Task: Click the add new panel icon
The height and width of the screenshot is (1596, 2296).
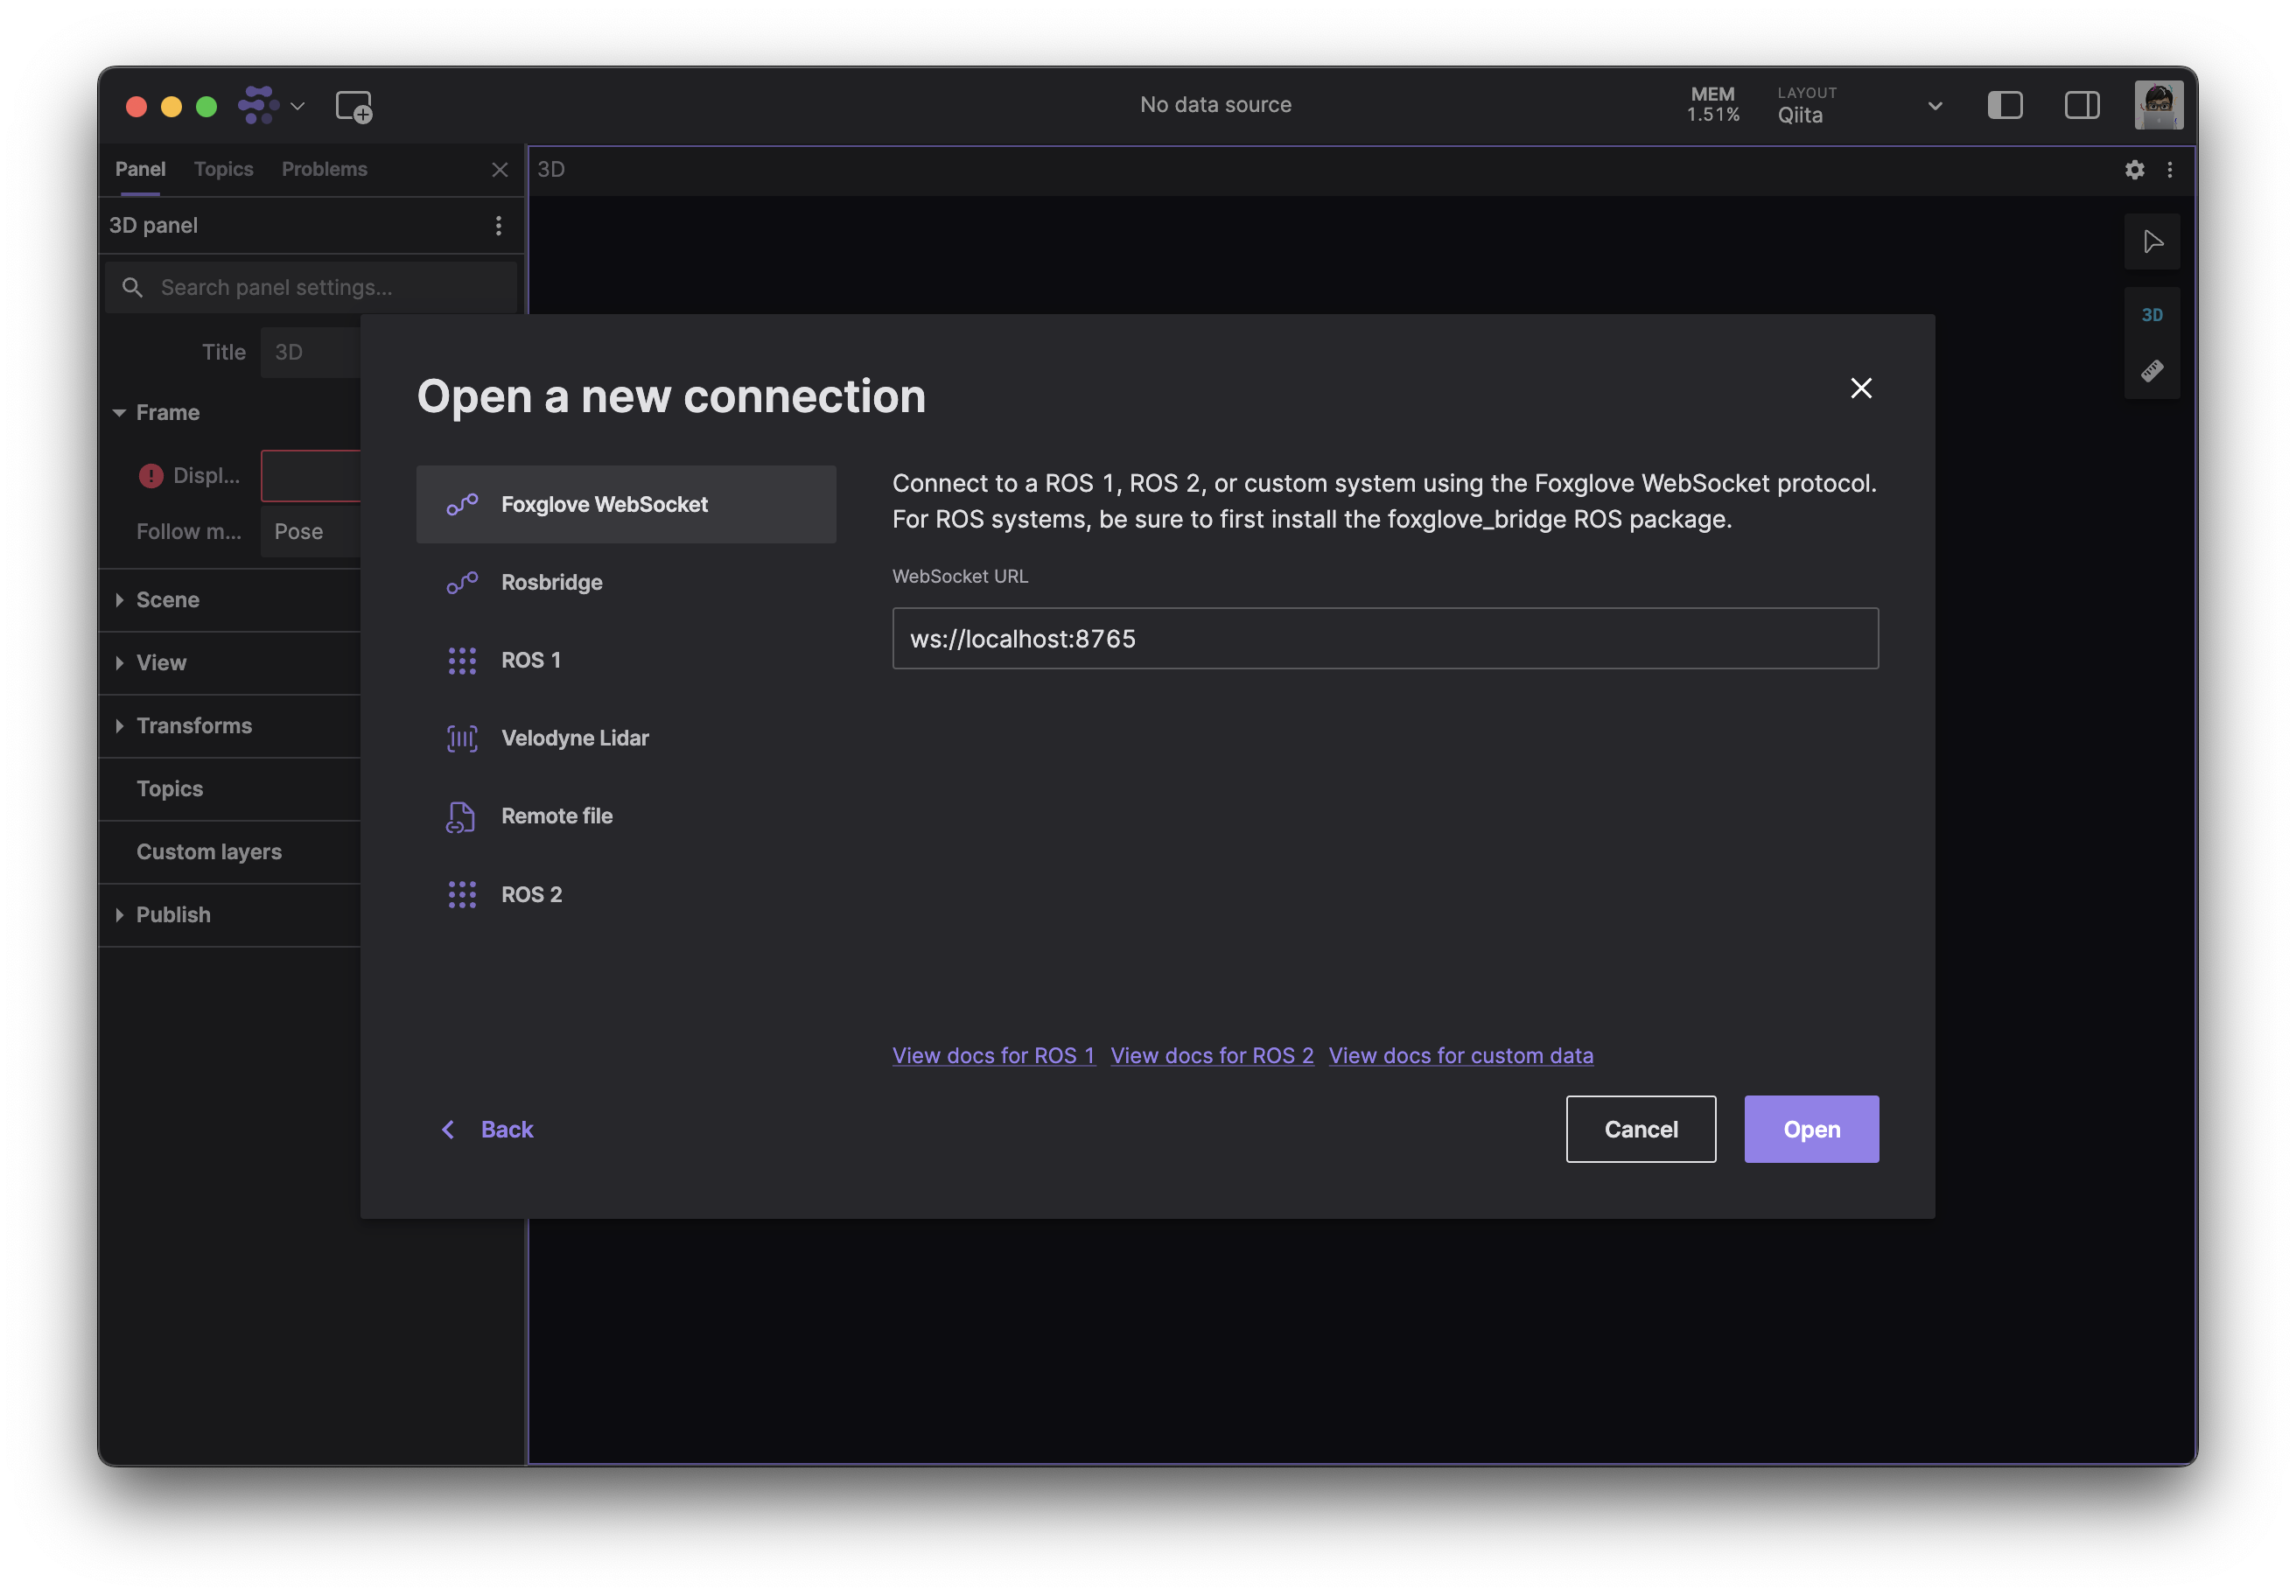Action: coord(355,105)
